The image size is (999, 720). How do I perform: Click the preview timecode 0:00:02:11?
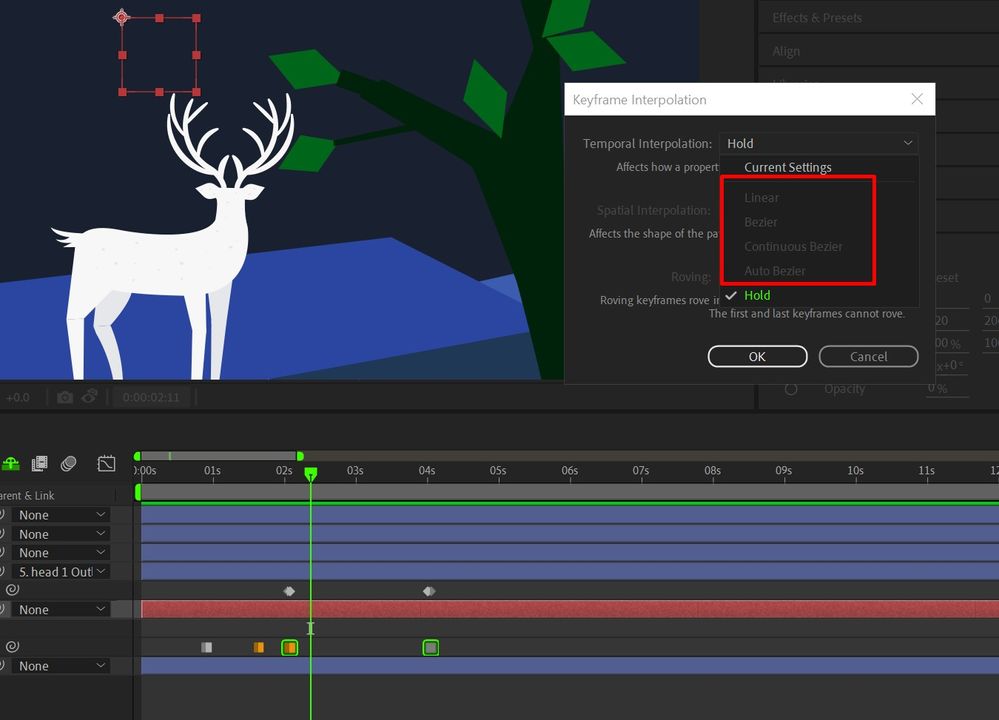(151, 397)
